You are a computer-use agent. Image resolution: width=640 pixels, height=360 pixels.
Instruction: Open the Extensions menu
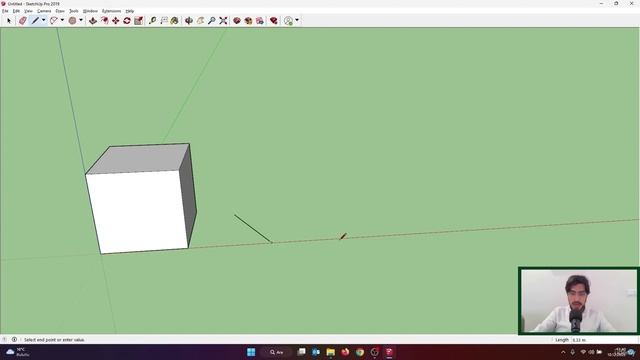111,11
